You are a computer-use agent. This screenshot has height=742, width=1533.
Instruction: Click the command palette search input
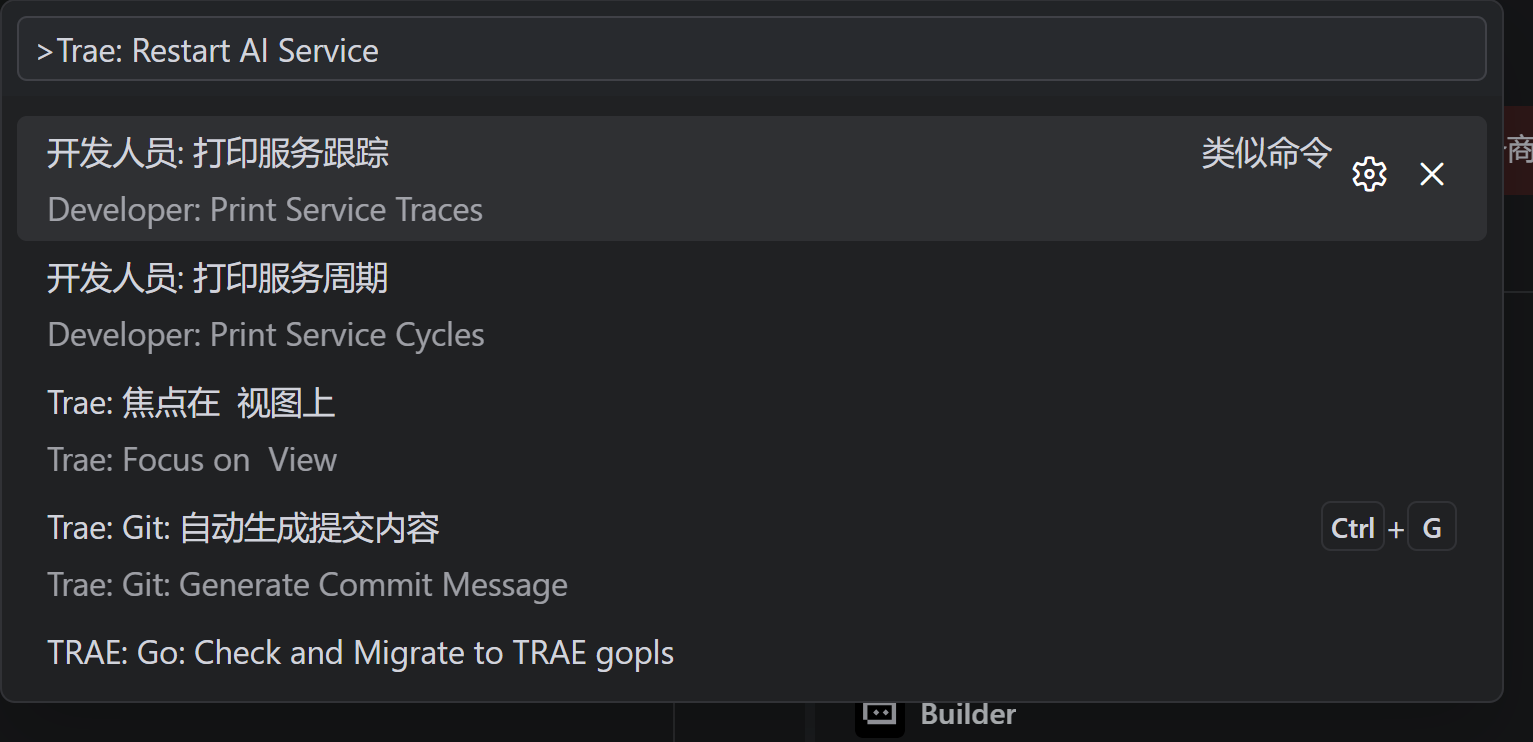pyautogui.click(x=750, y=50)
